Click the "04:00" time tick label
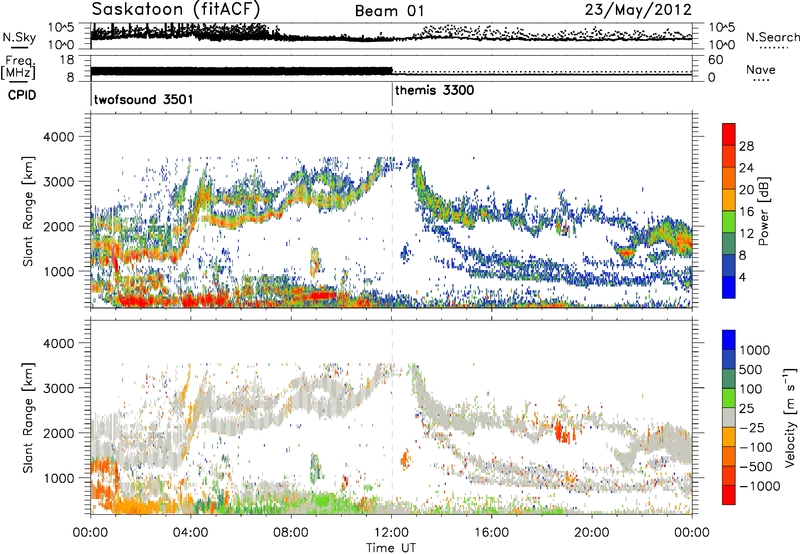This screenshot has height=554, width=800. click(x=190, y=533)
